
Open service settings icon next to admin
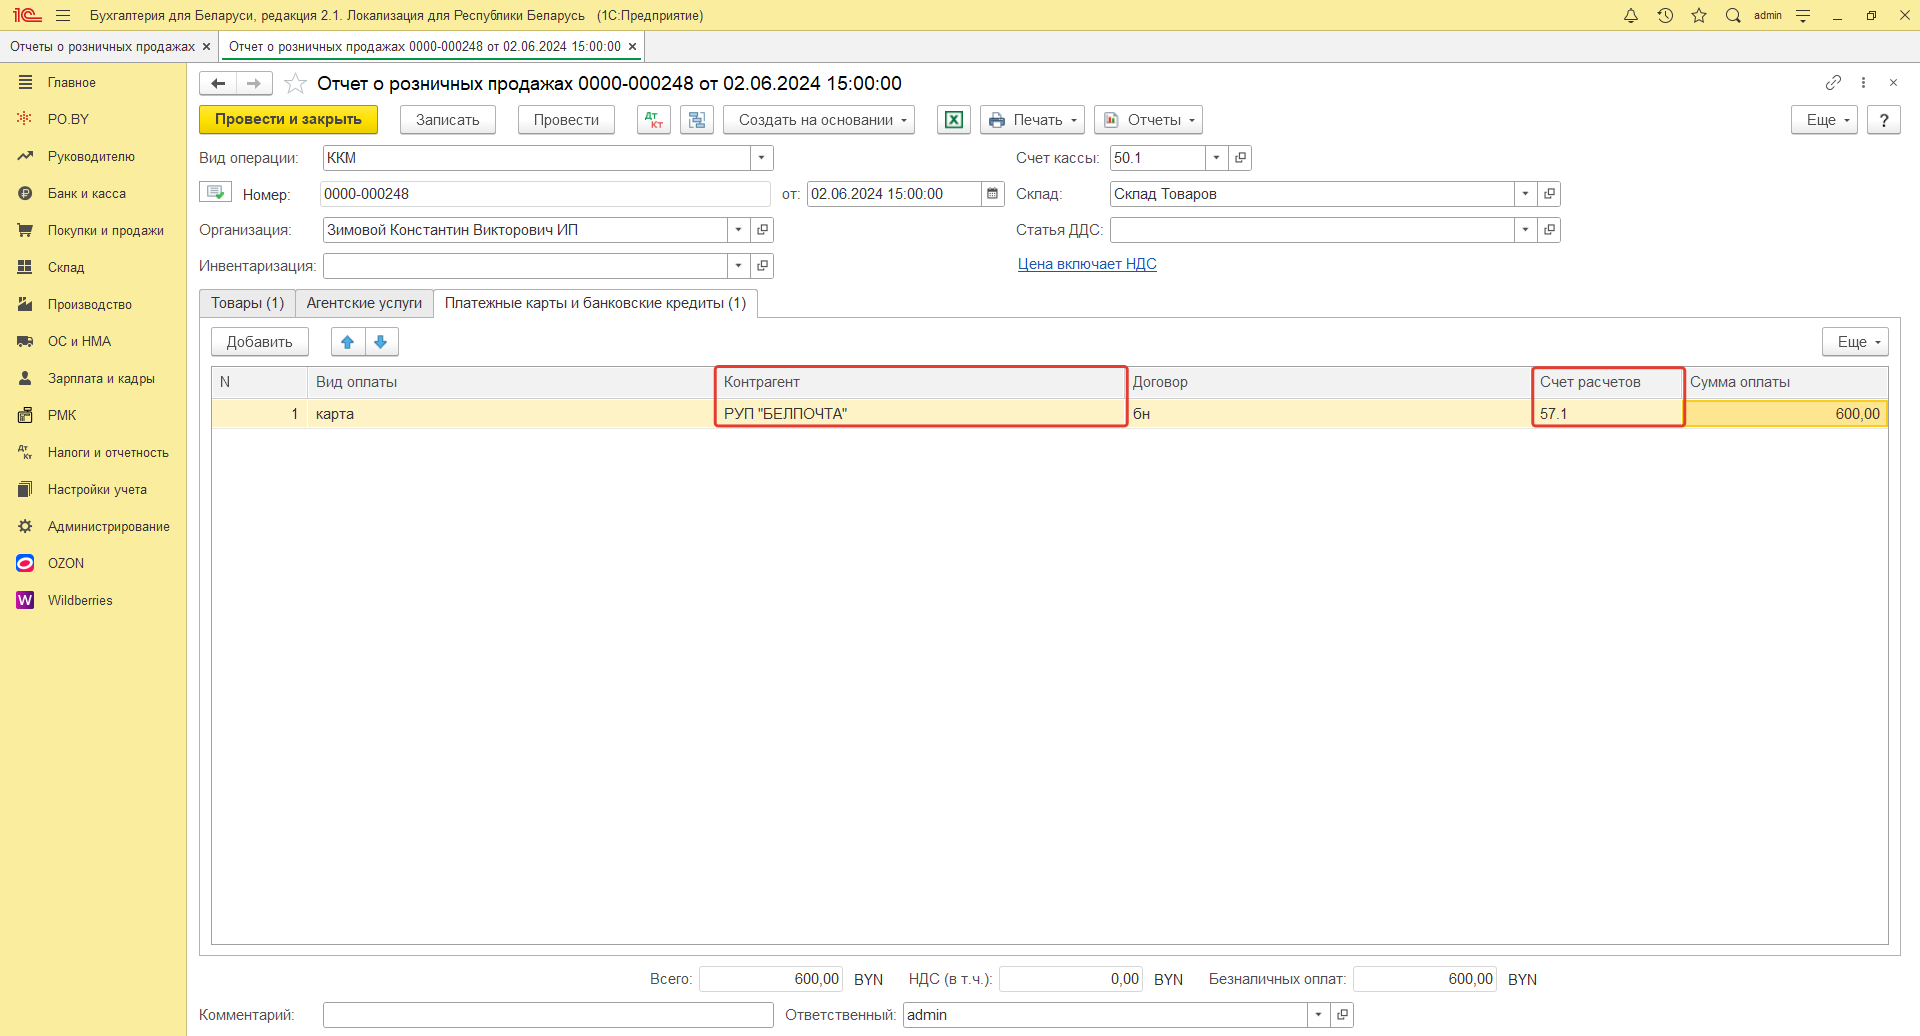pyautogui.click(x=1803, y=15)
